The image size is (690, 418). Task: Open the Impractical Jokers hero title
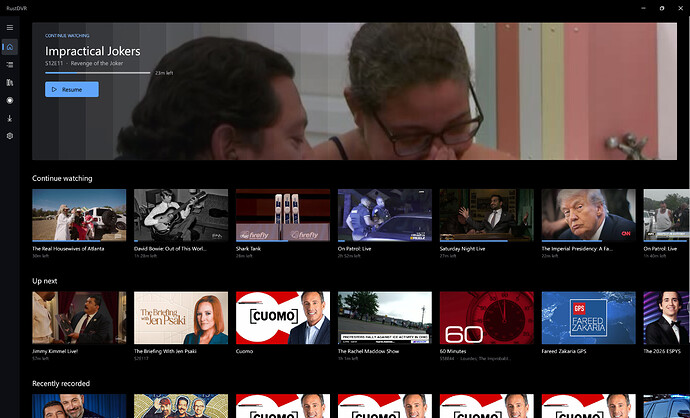pyautogui.click(x=93, y=51)
